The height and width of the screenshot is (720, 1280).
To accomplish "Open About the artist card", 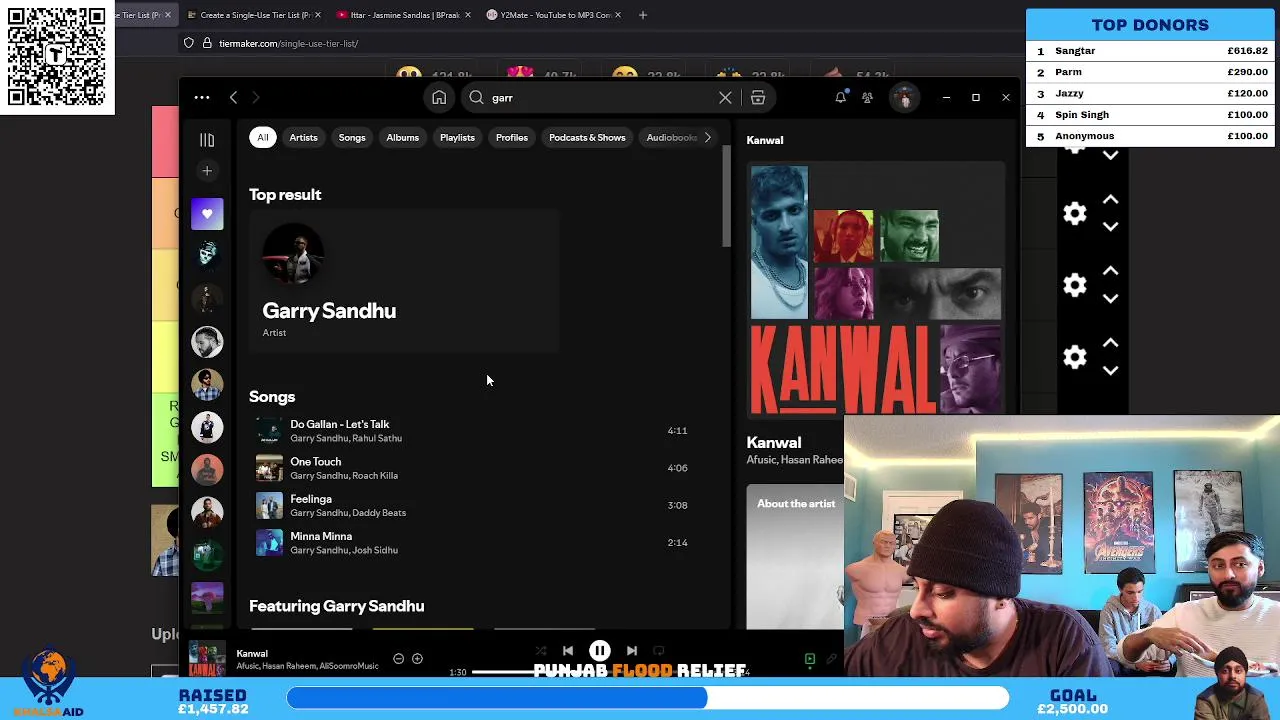I will (x=795, y=557).
